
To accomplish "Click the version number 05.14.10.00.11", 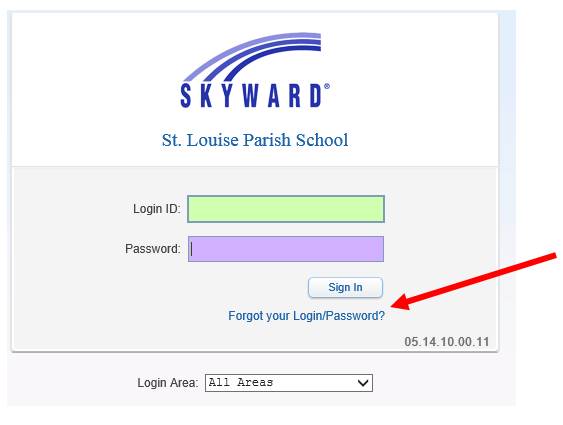I will (447, 342).
